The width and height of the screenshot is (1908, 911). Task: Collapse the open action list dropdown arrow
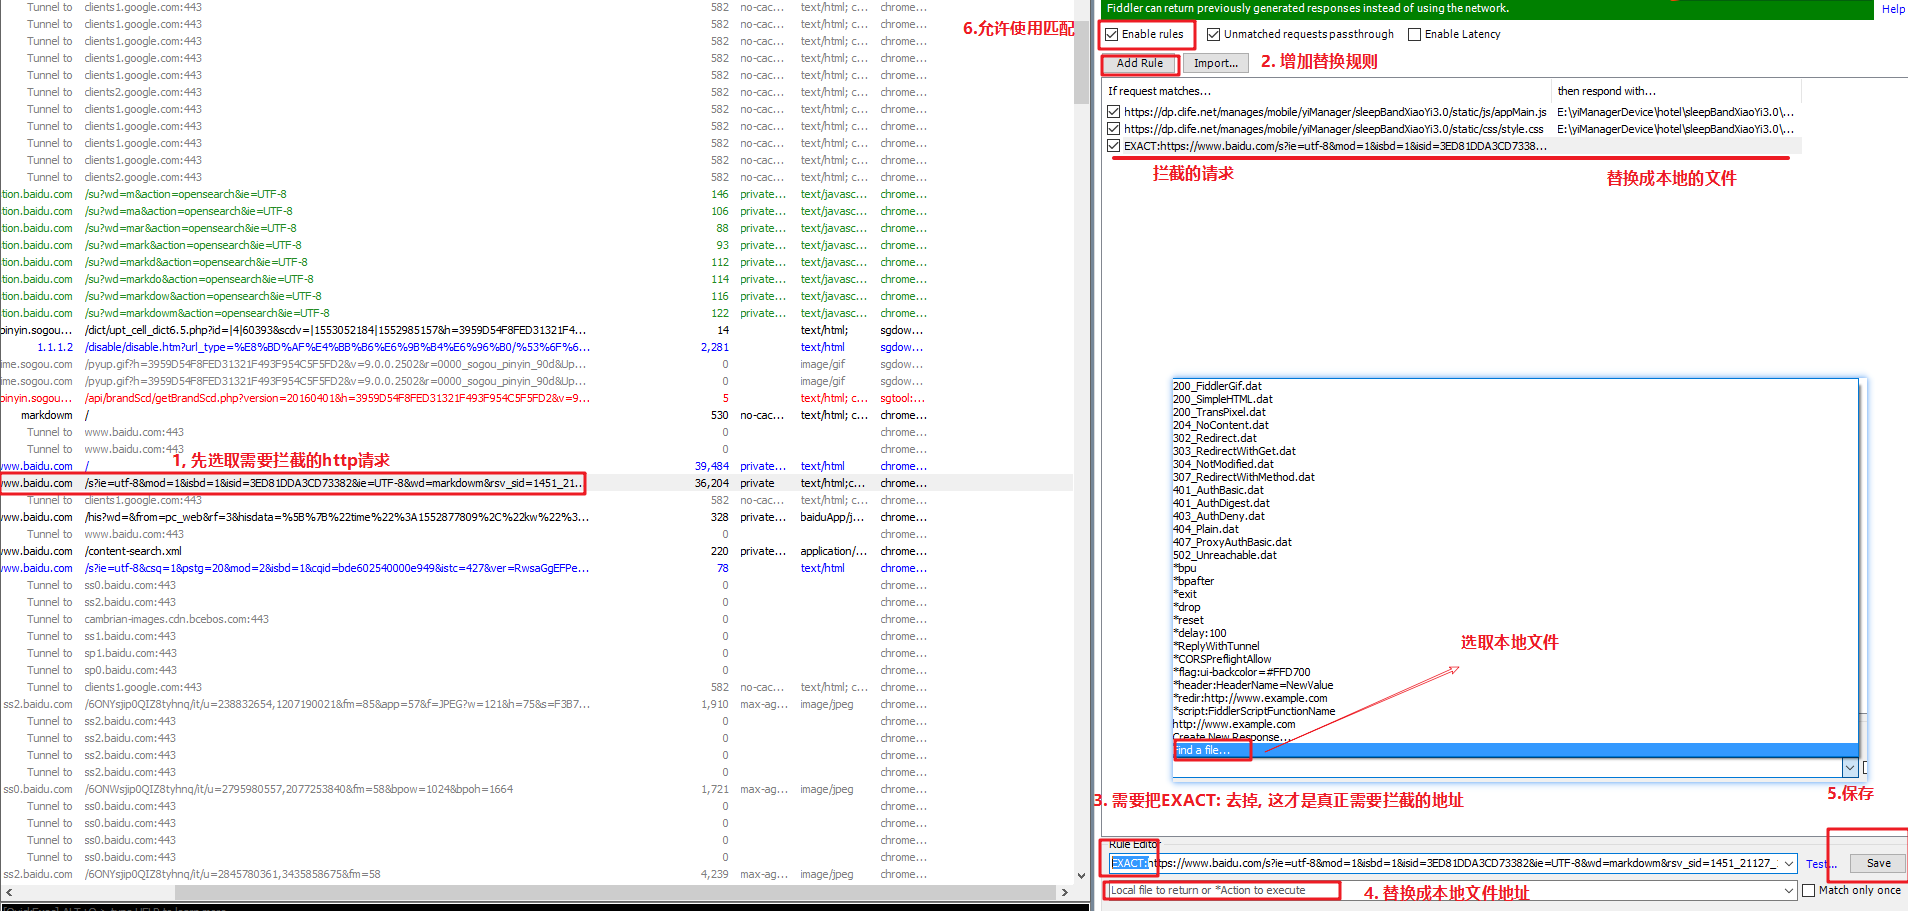coord(1849,767)
